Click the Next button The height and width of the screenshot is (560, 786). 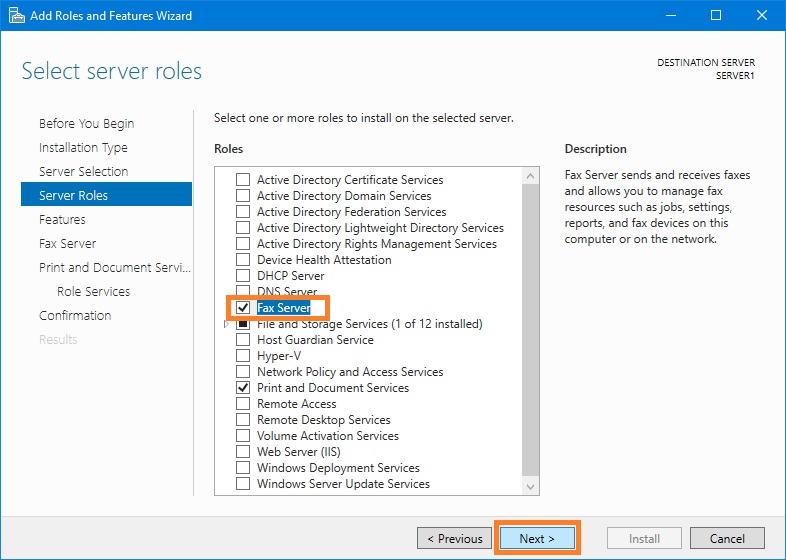(537, 538)
